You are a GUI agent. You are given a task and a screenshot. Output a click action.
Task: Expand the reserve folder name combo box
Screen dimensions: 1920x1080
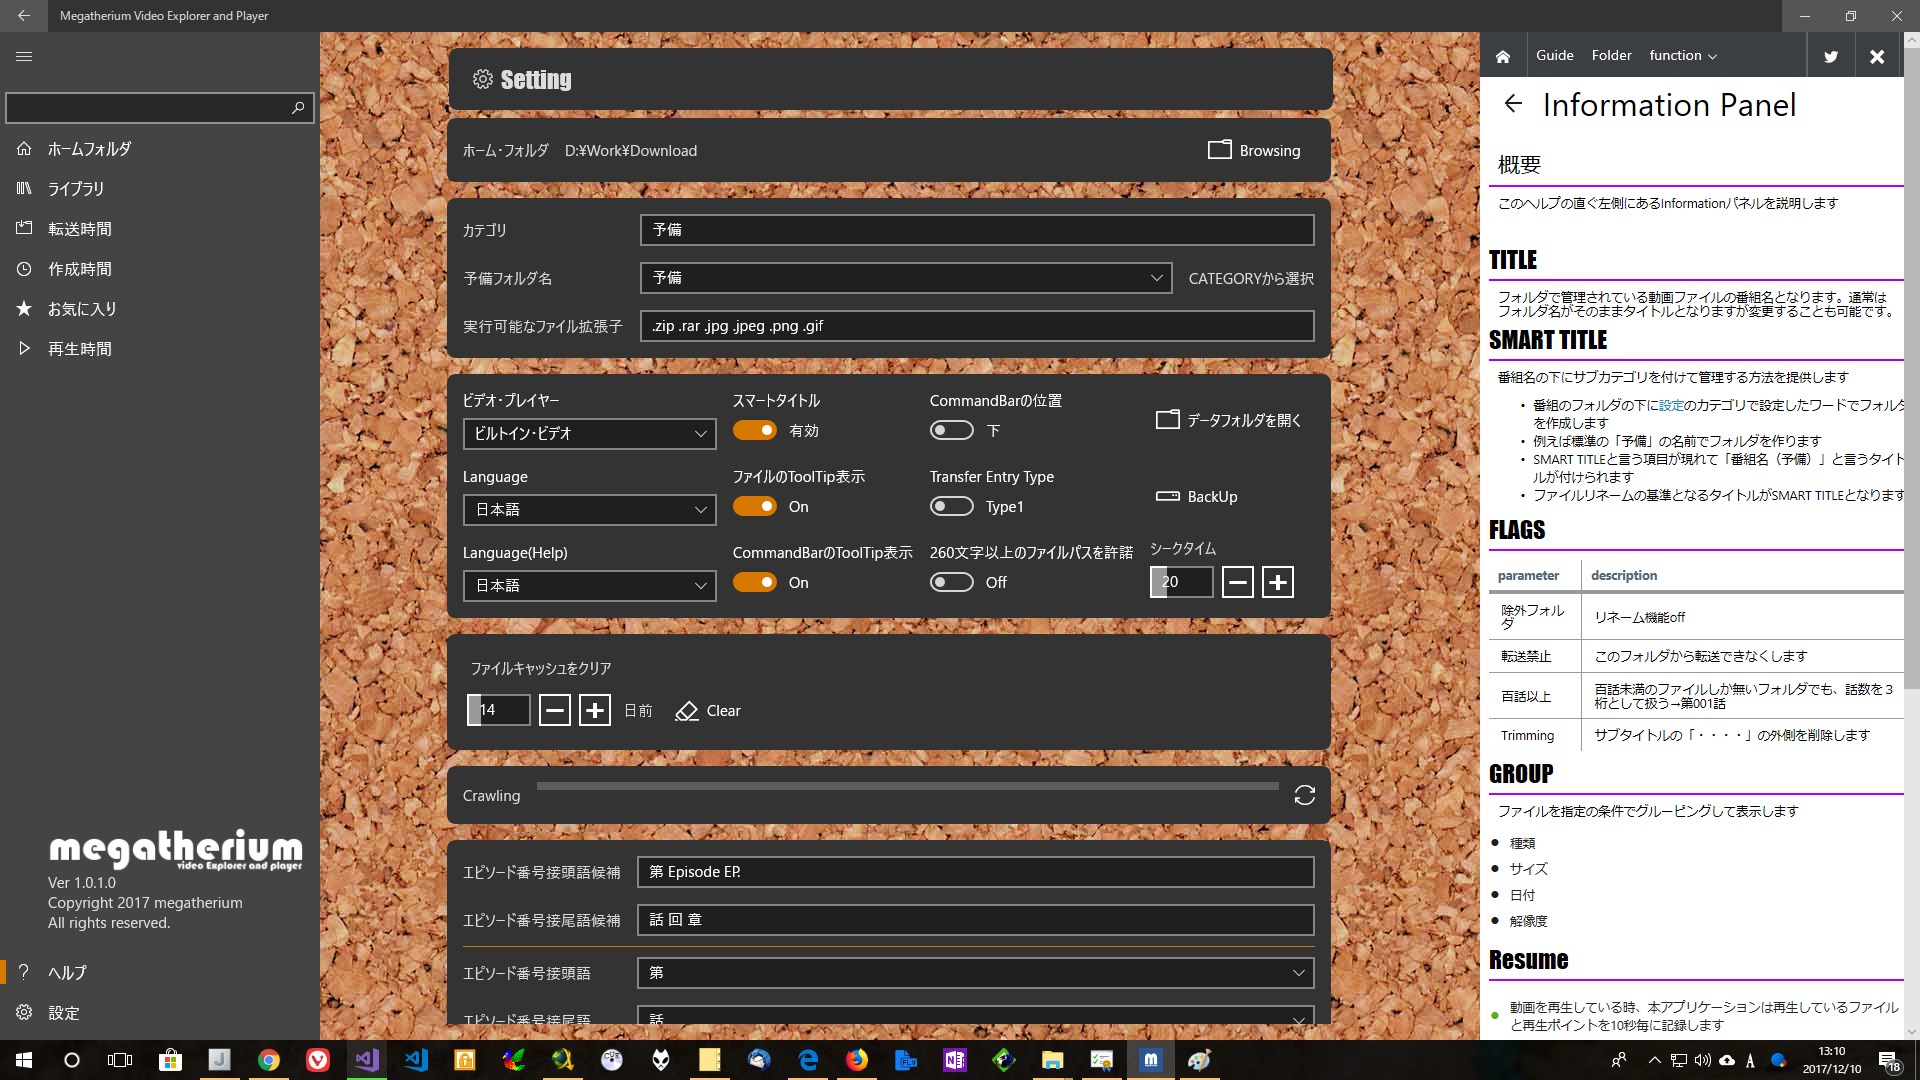[x=905, y=277]
